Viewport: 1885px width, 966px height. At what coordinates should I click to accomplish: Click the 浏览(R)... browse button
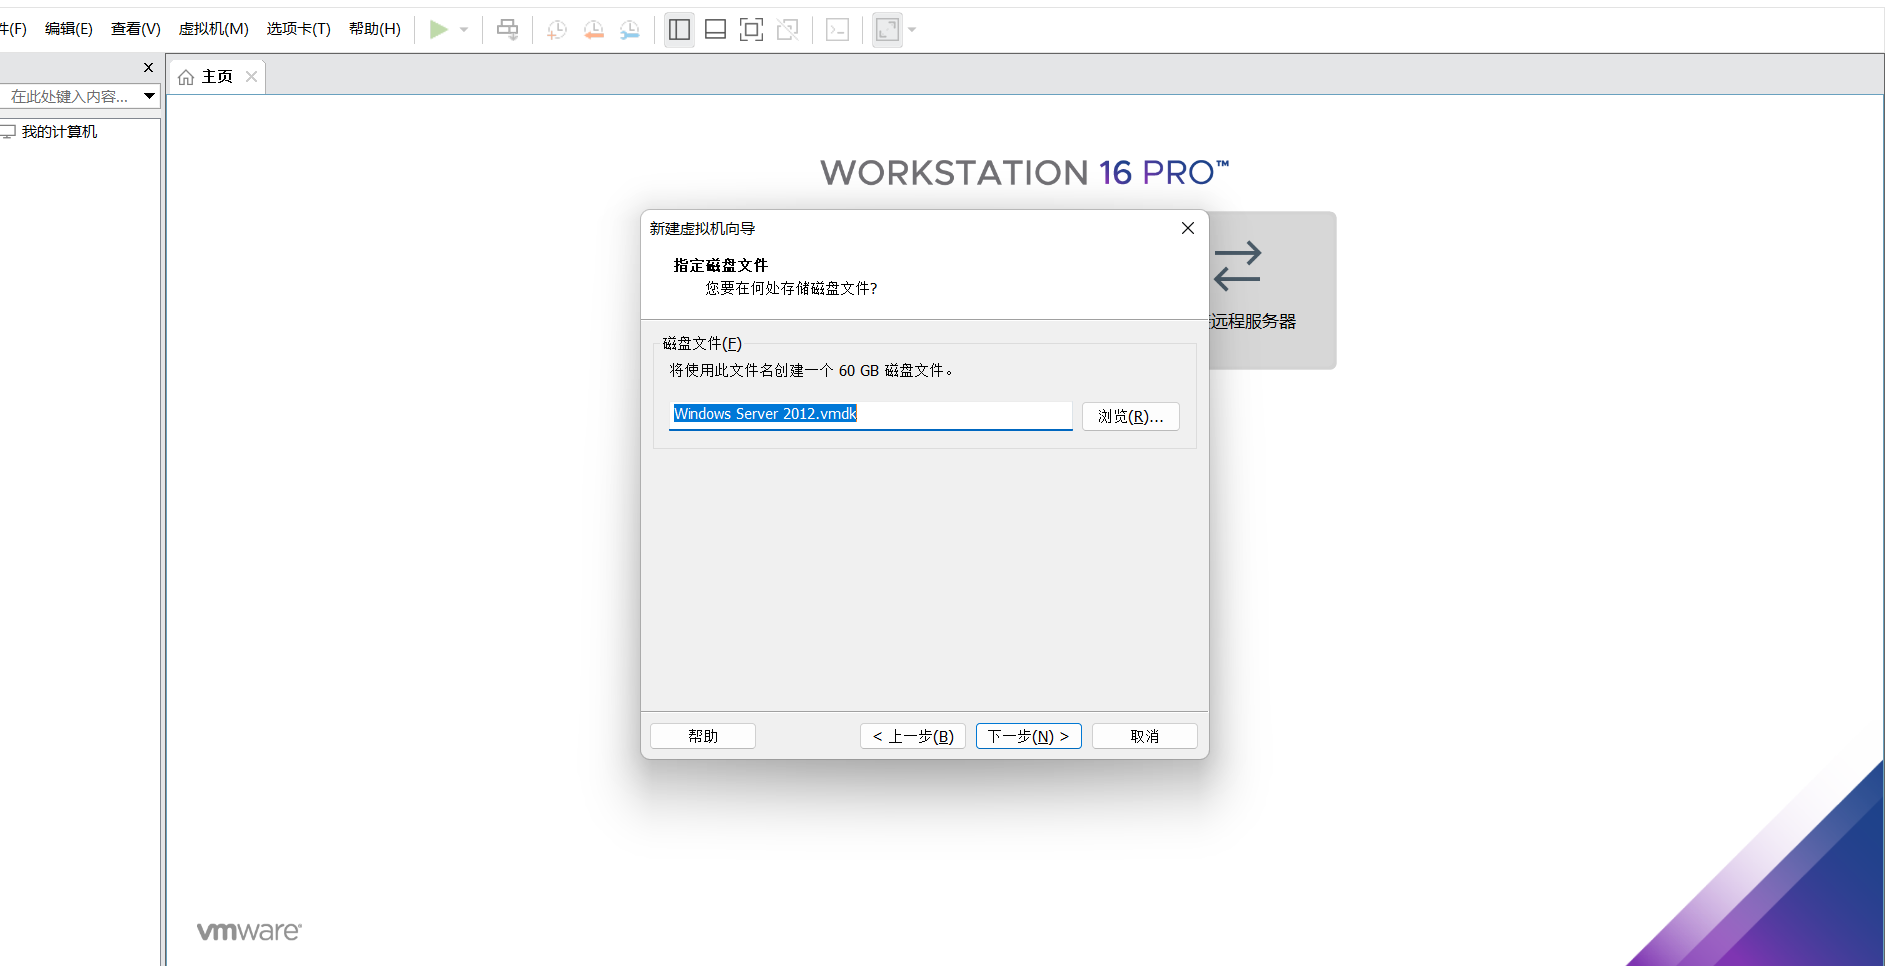pyautogui.click(x=1131, y=416)
